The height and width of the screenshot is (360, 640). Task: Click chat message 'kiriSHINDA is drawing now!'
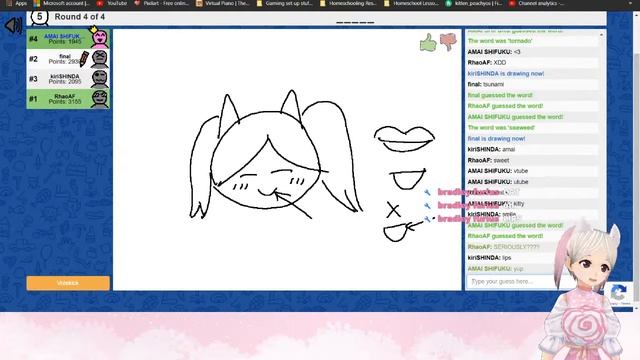(506, 73)
